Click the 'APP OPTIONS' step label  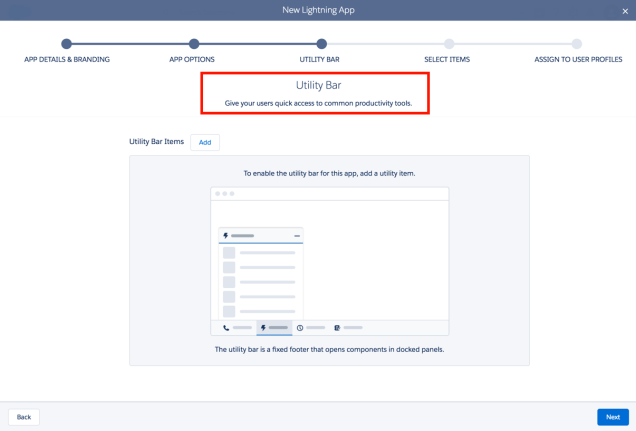point(192,59)
